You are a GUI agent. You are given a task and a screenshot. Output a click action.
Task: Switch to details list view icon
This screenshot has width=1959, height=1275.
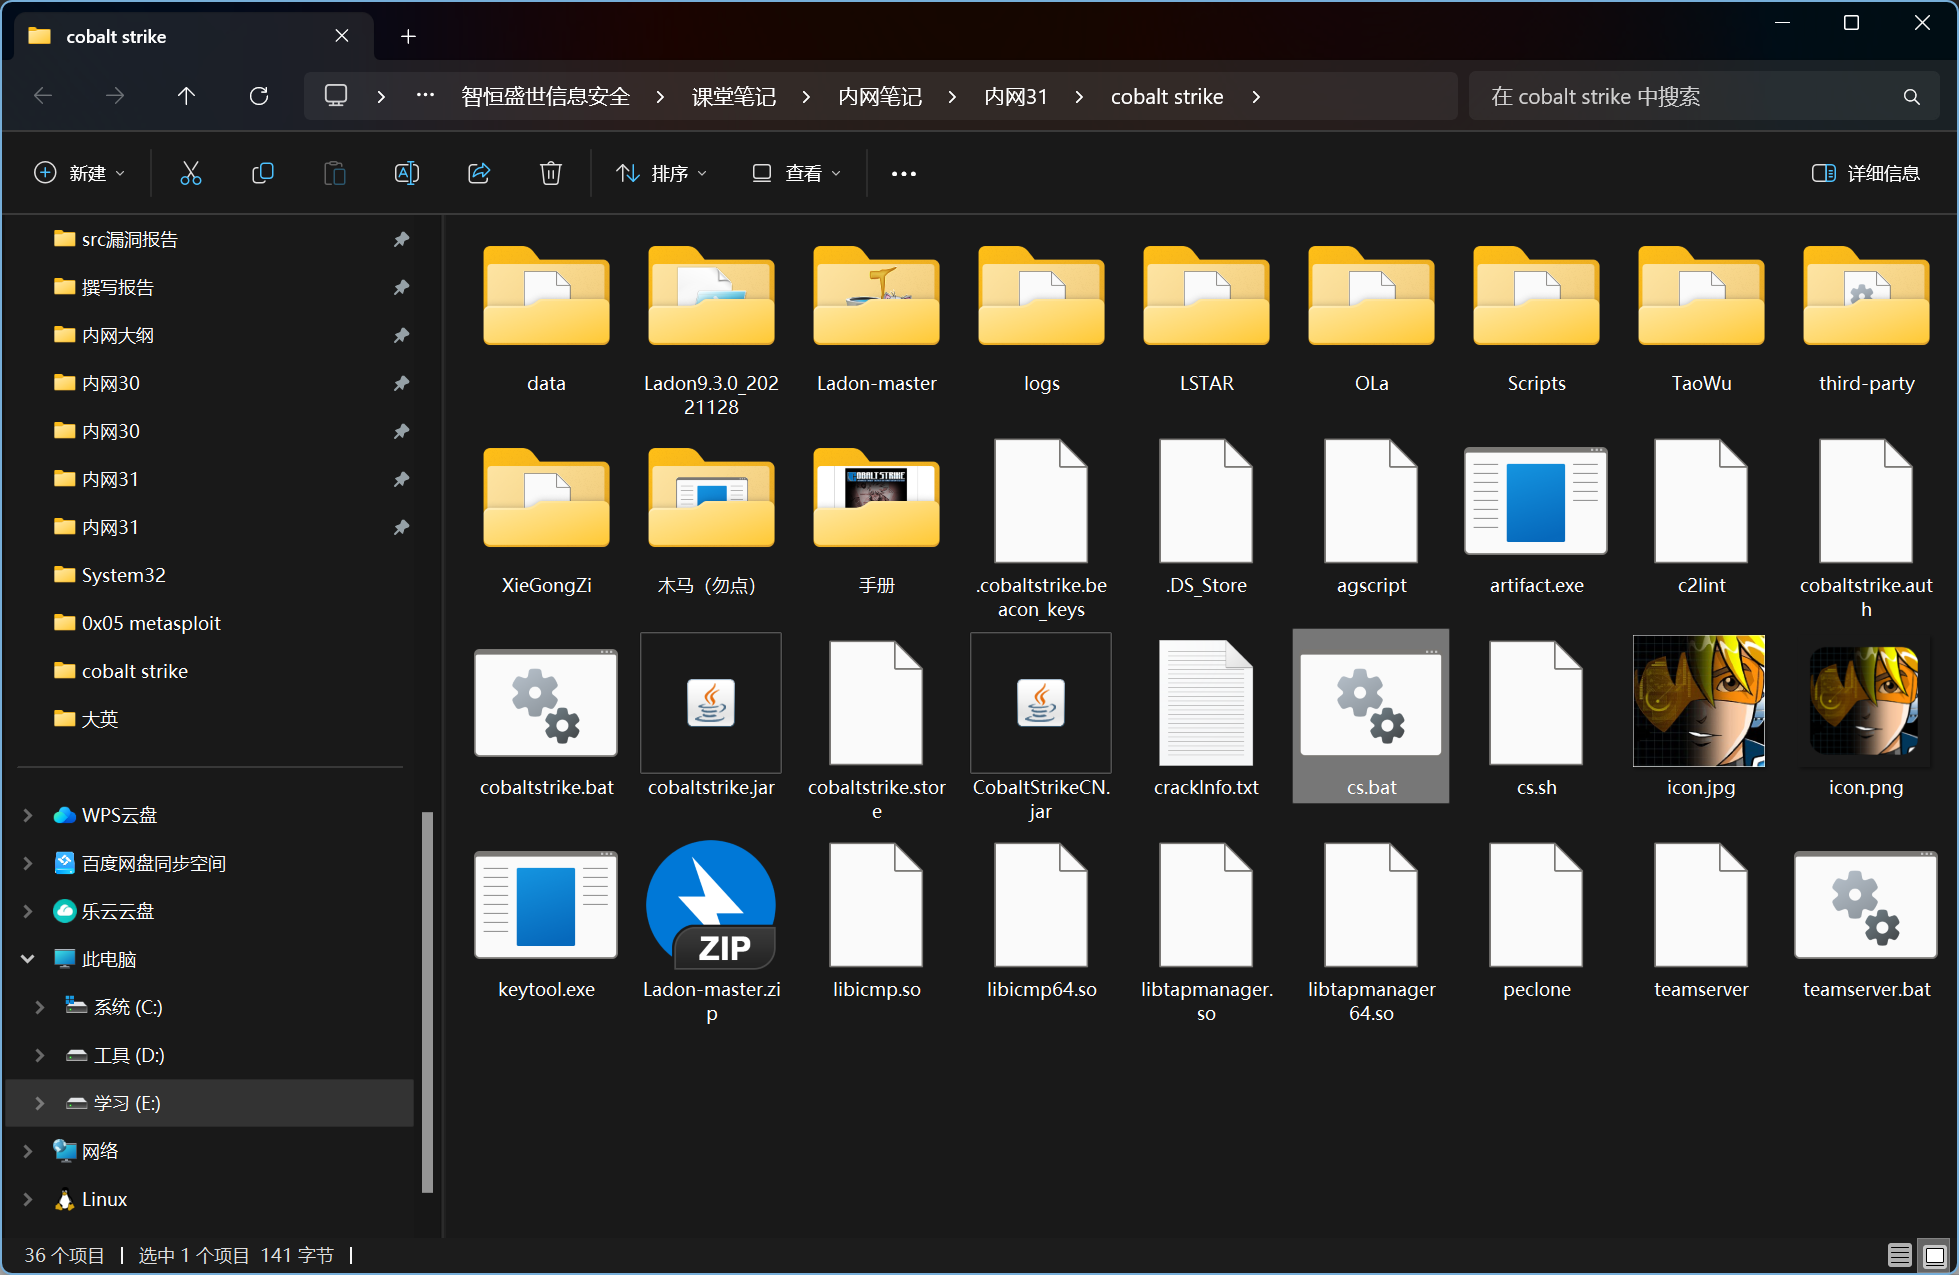[x=1899, y=1255]
